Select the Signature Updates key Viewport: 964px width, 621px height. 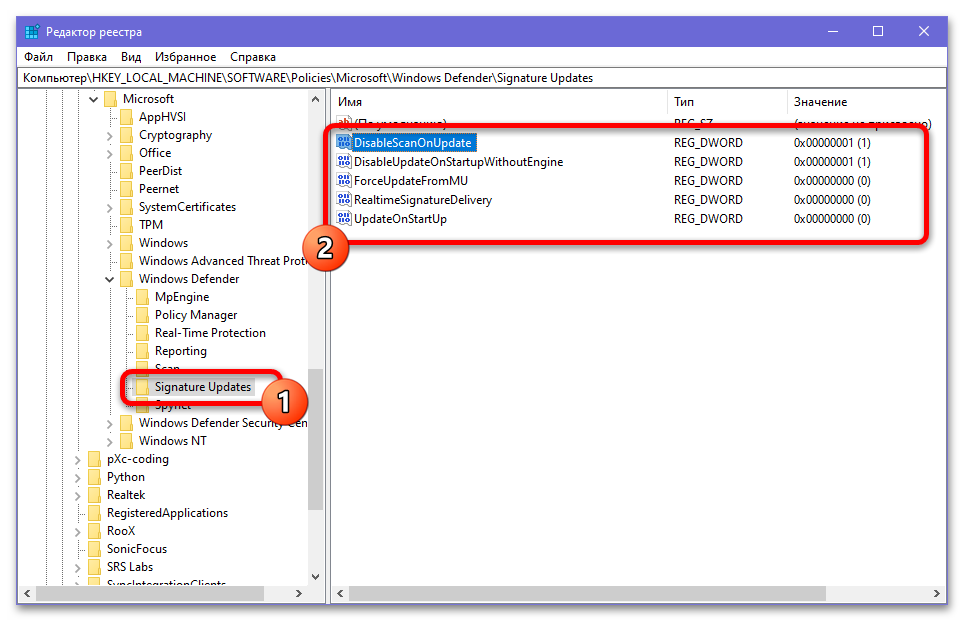(203, 387)
